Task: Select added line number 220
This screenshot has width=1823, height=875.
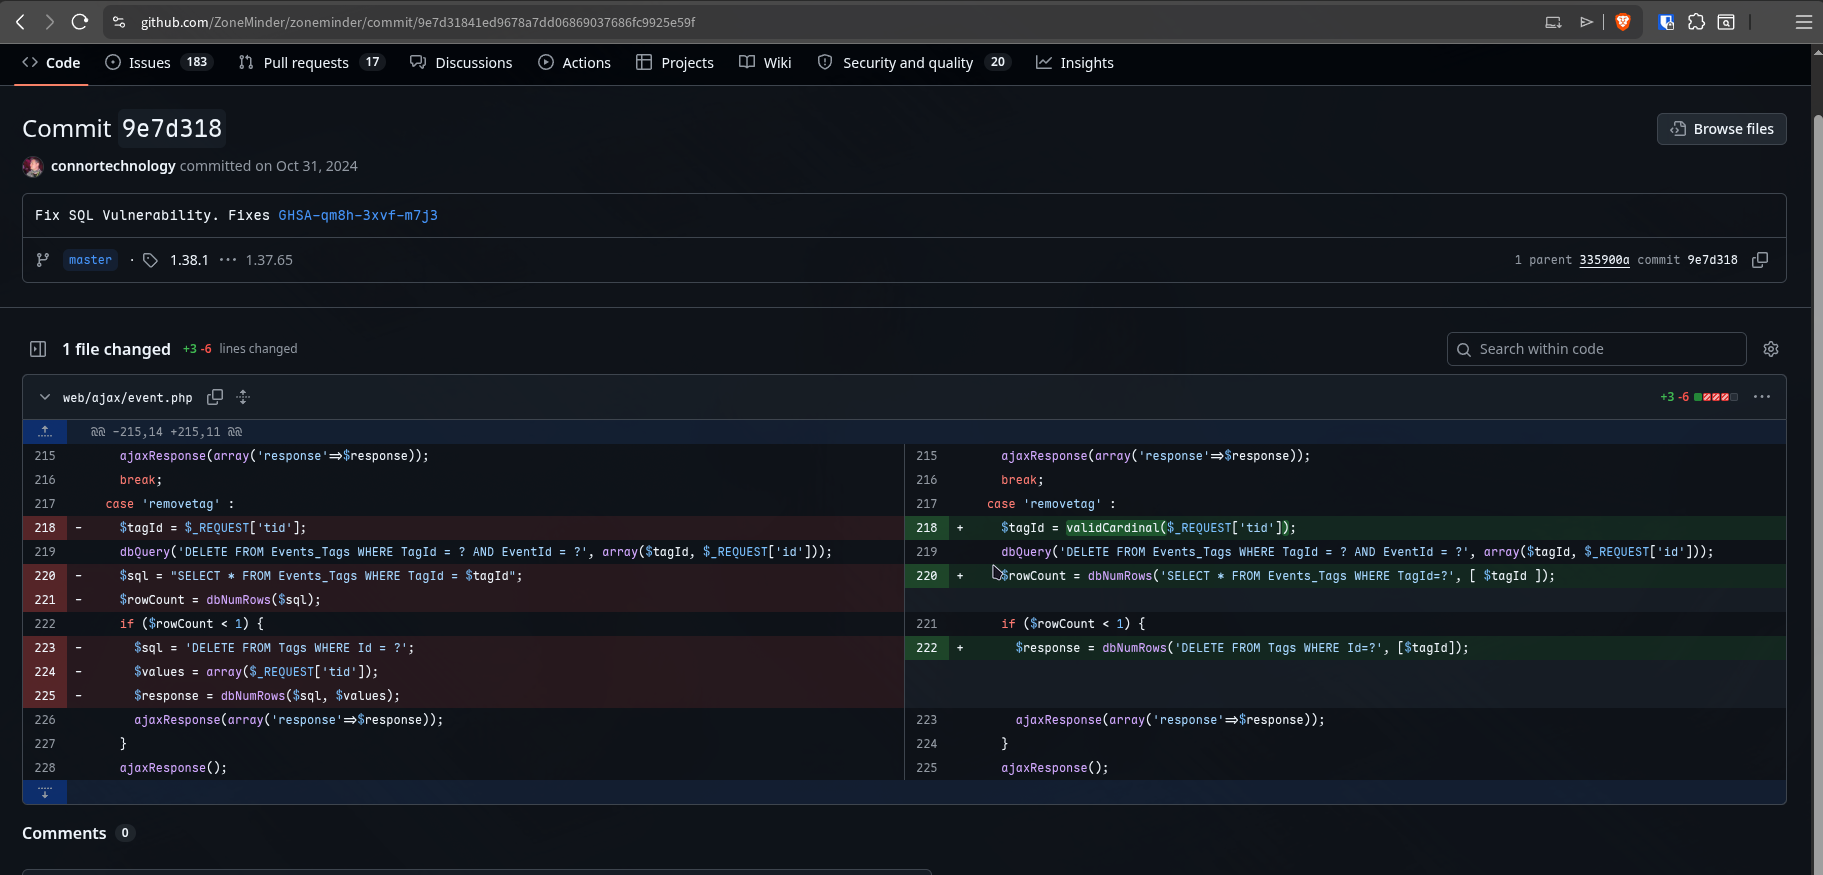Action: point(927,576)
